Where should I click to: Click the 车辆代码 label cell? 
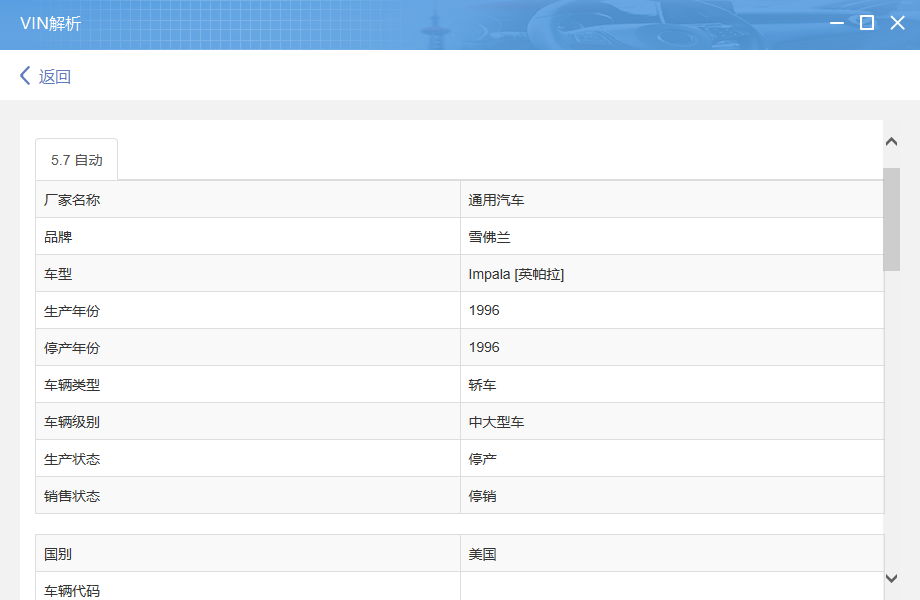pos(248,587)
